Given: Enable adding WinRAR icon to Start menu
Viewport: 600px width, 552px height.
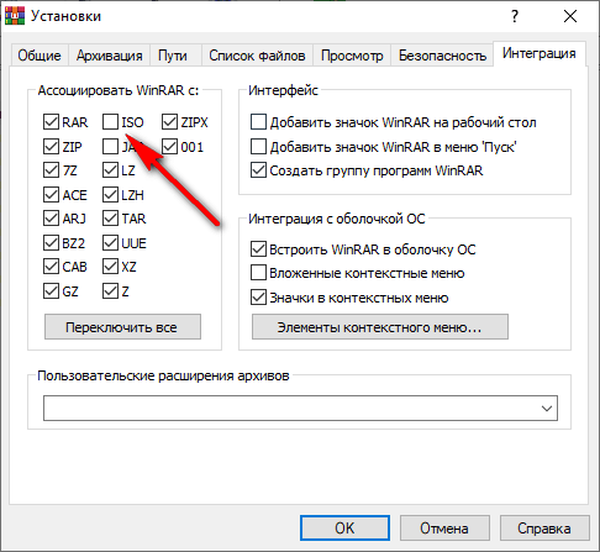Looking at the screenshot, I should [259, 147].
